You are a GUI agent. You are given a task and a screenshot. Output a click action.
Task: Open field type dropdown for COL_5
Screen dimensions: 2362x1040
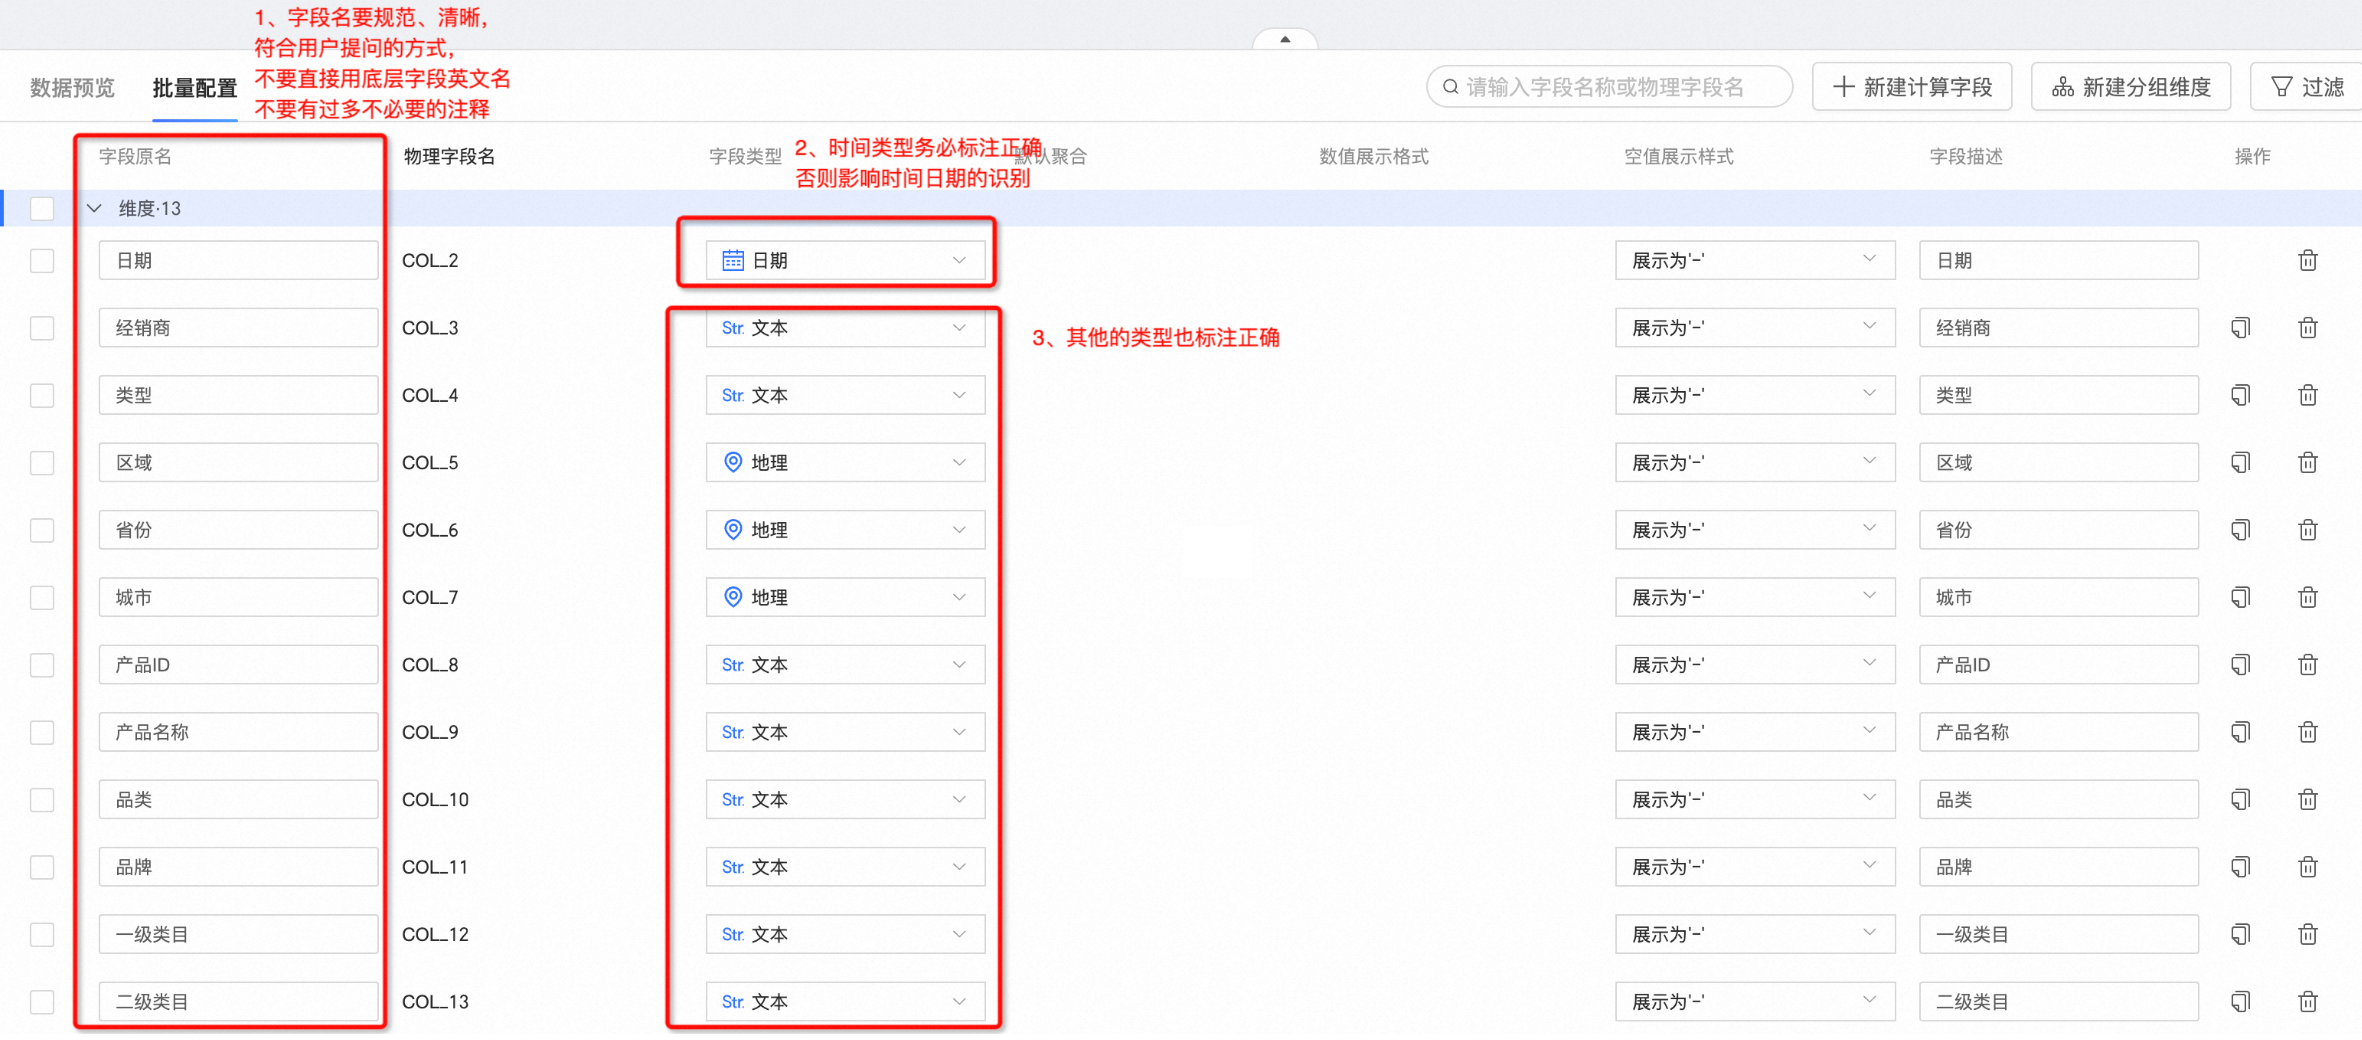pyautogui.click(x=845, y=462)
